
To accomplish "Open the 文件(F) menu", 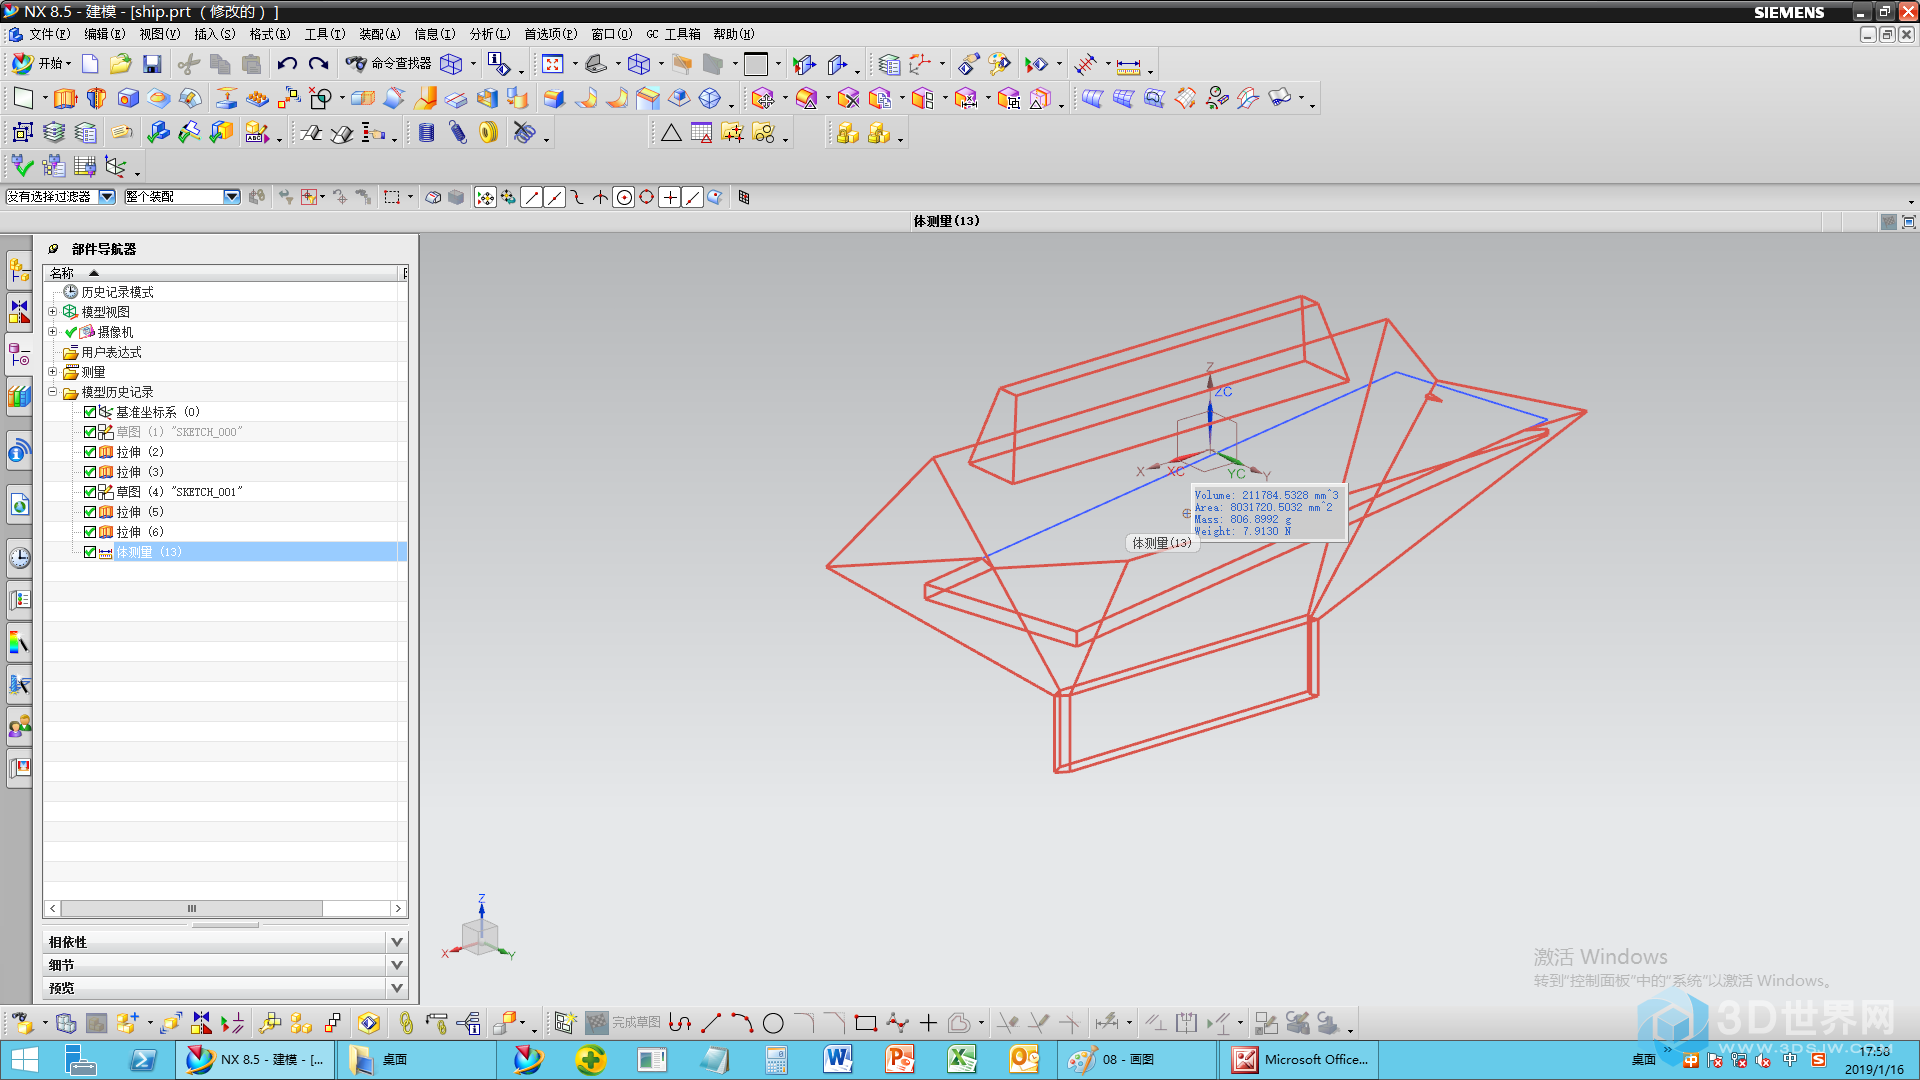I will (49, 34).
